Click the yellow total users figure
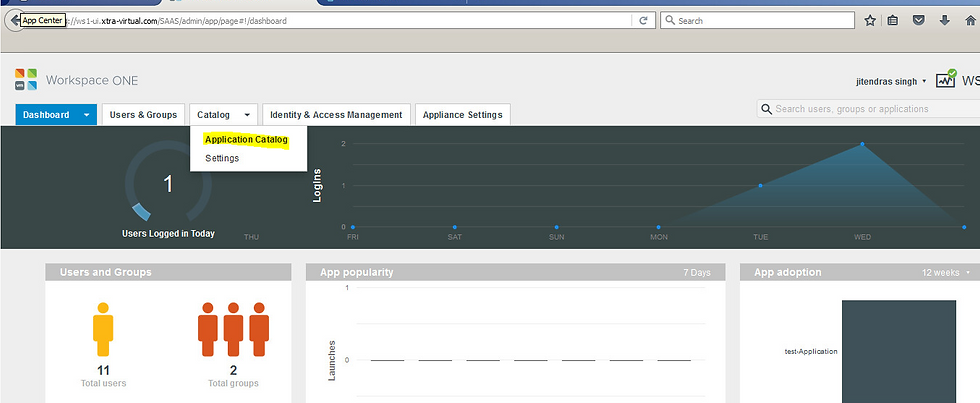 coord(103,330)
